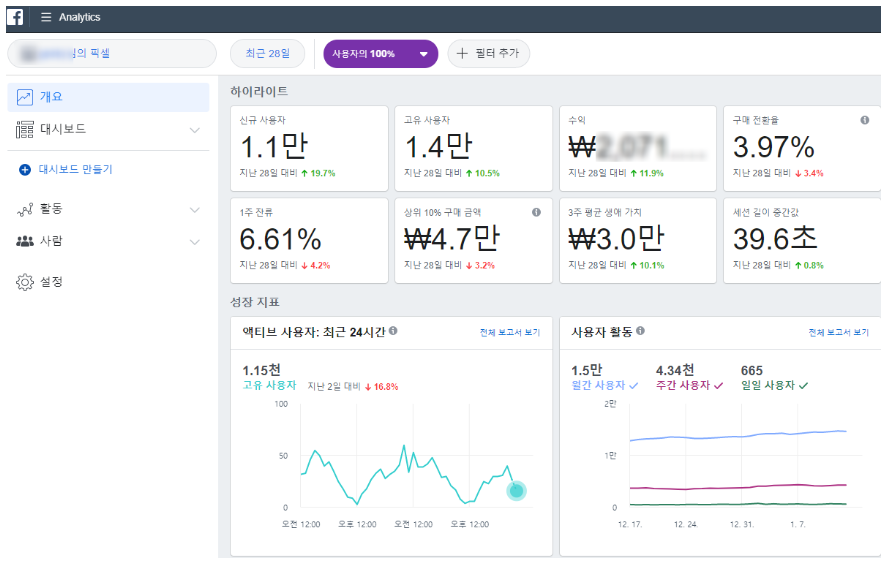Image resolution: width=893 pixels, height=571 pixels.
Task: Click the 필터 추가 button
Action: pos(489,54)
